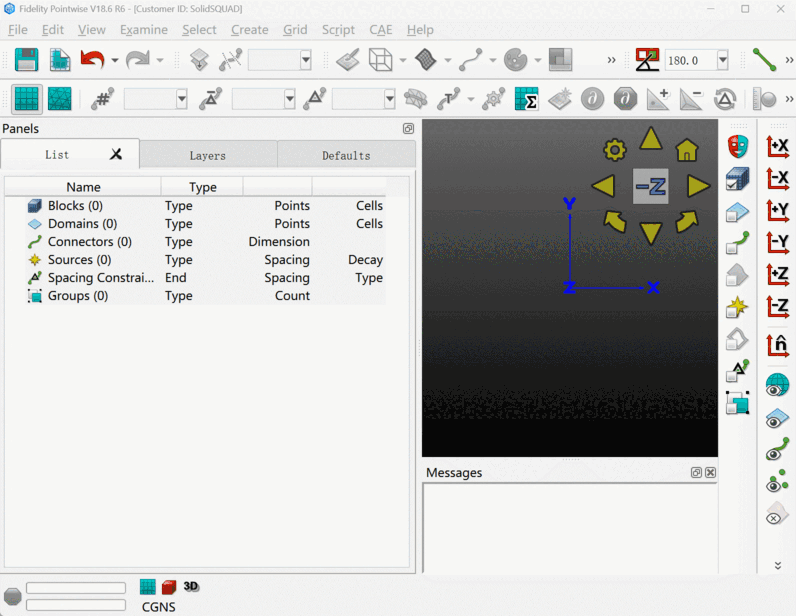Switch to the Layers tab
The width and height of the screenshot is (796, 616).
click(x=208, y=155)
